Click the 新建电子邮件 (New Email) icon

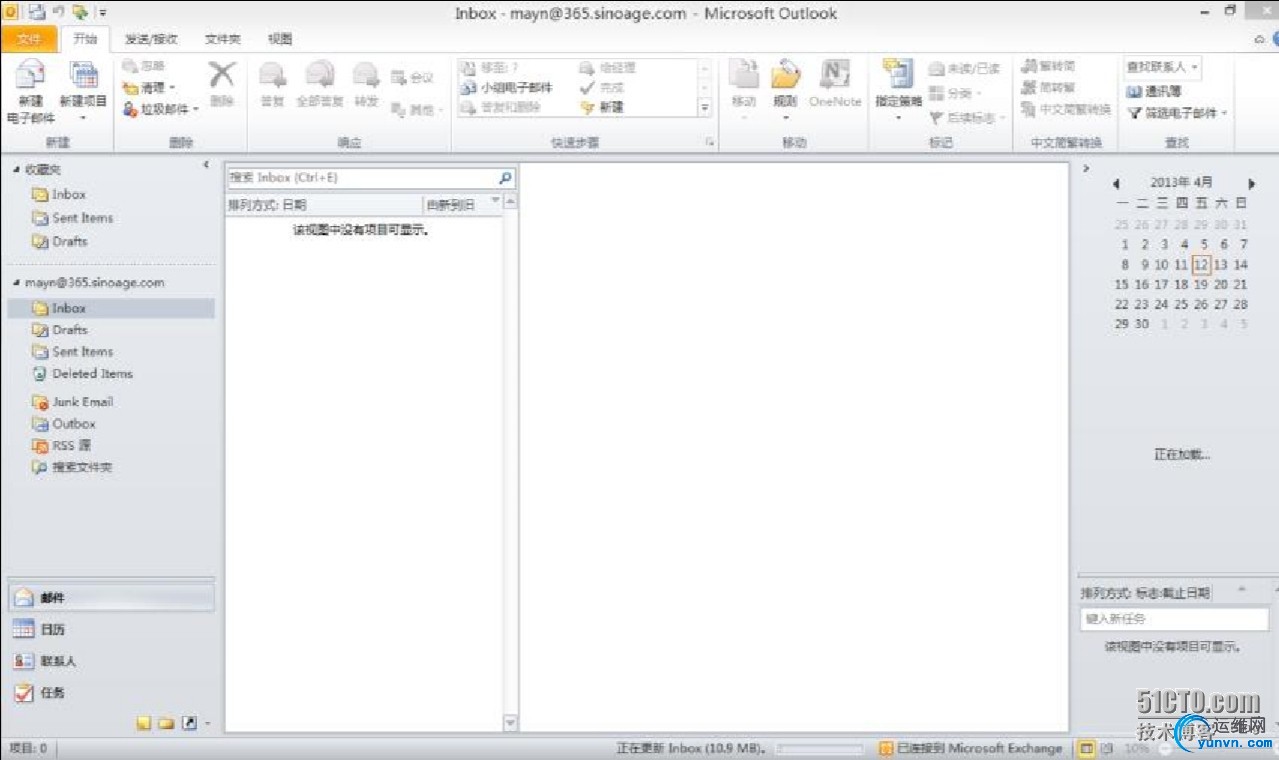[x=30, y=75]
